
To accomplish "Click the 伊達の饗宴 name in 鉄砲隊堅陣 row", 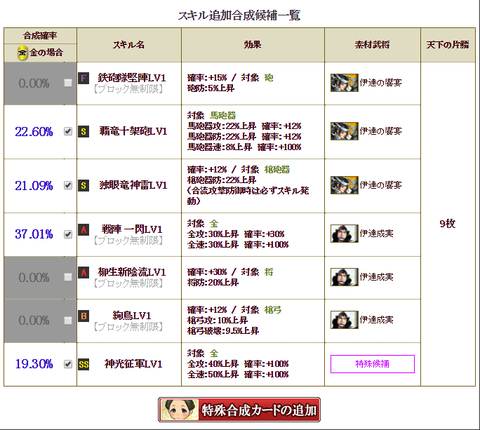I will (381, 83).
